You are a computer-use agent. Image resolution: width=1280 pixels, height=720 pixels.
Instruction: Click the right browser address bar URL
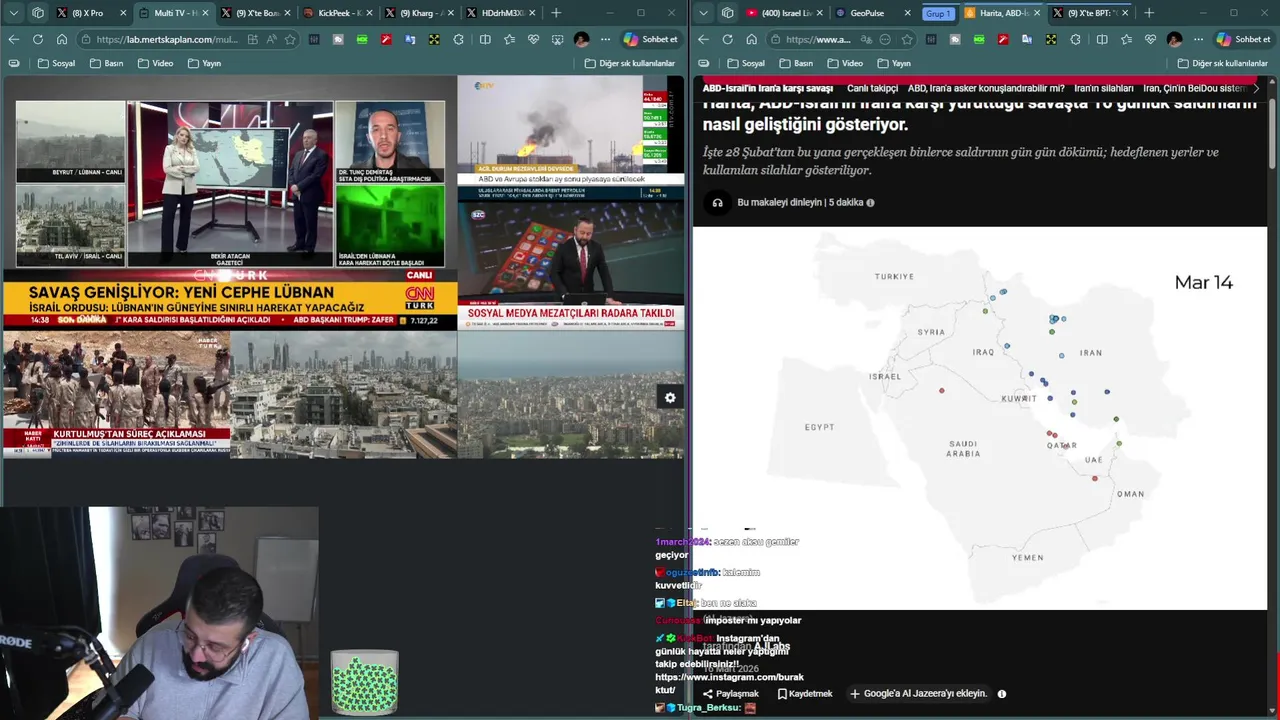point(818,39)
